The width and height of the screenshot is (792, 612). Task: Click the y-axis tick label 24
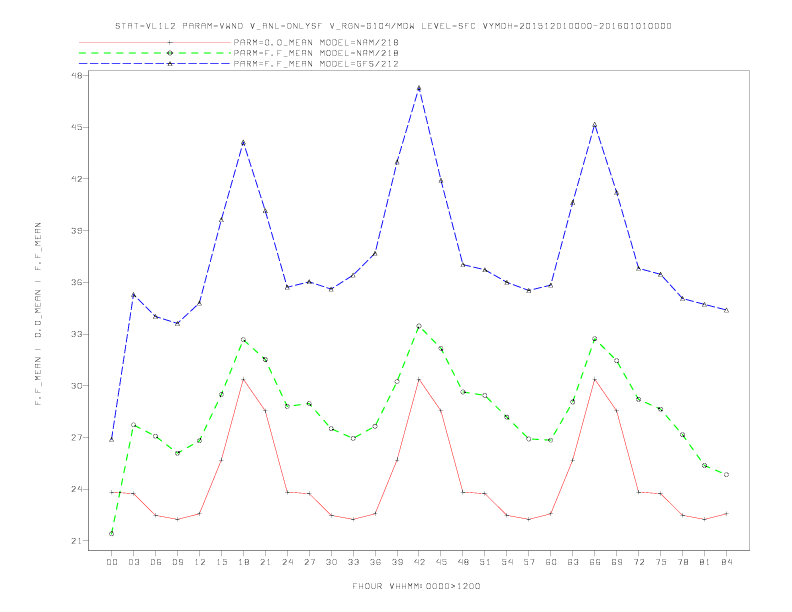pos(77,489)
